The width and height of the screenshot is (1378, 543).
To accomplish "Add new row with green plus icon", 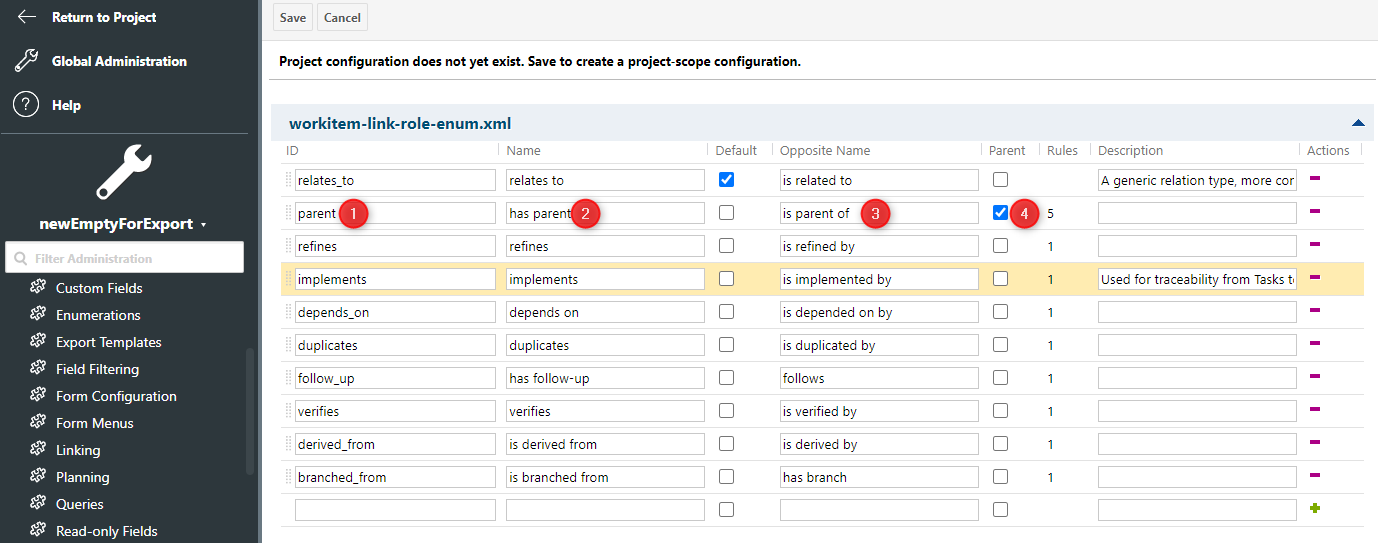I will (1315, 509).
